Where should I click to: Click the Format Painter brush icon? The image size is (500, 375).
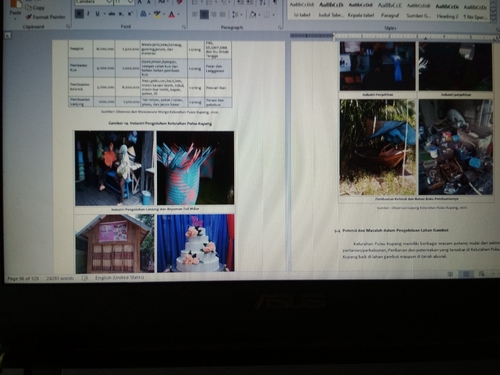pos(29,17)
